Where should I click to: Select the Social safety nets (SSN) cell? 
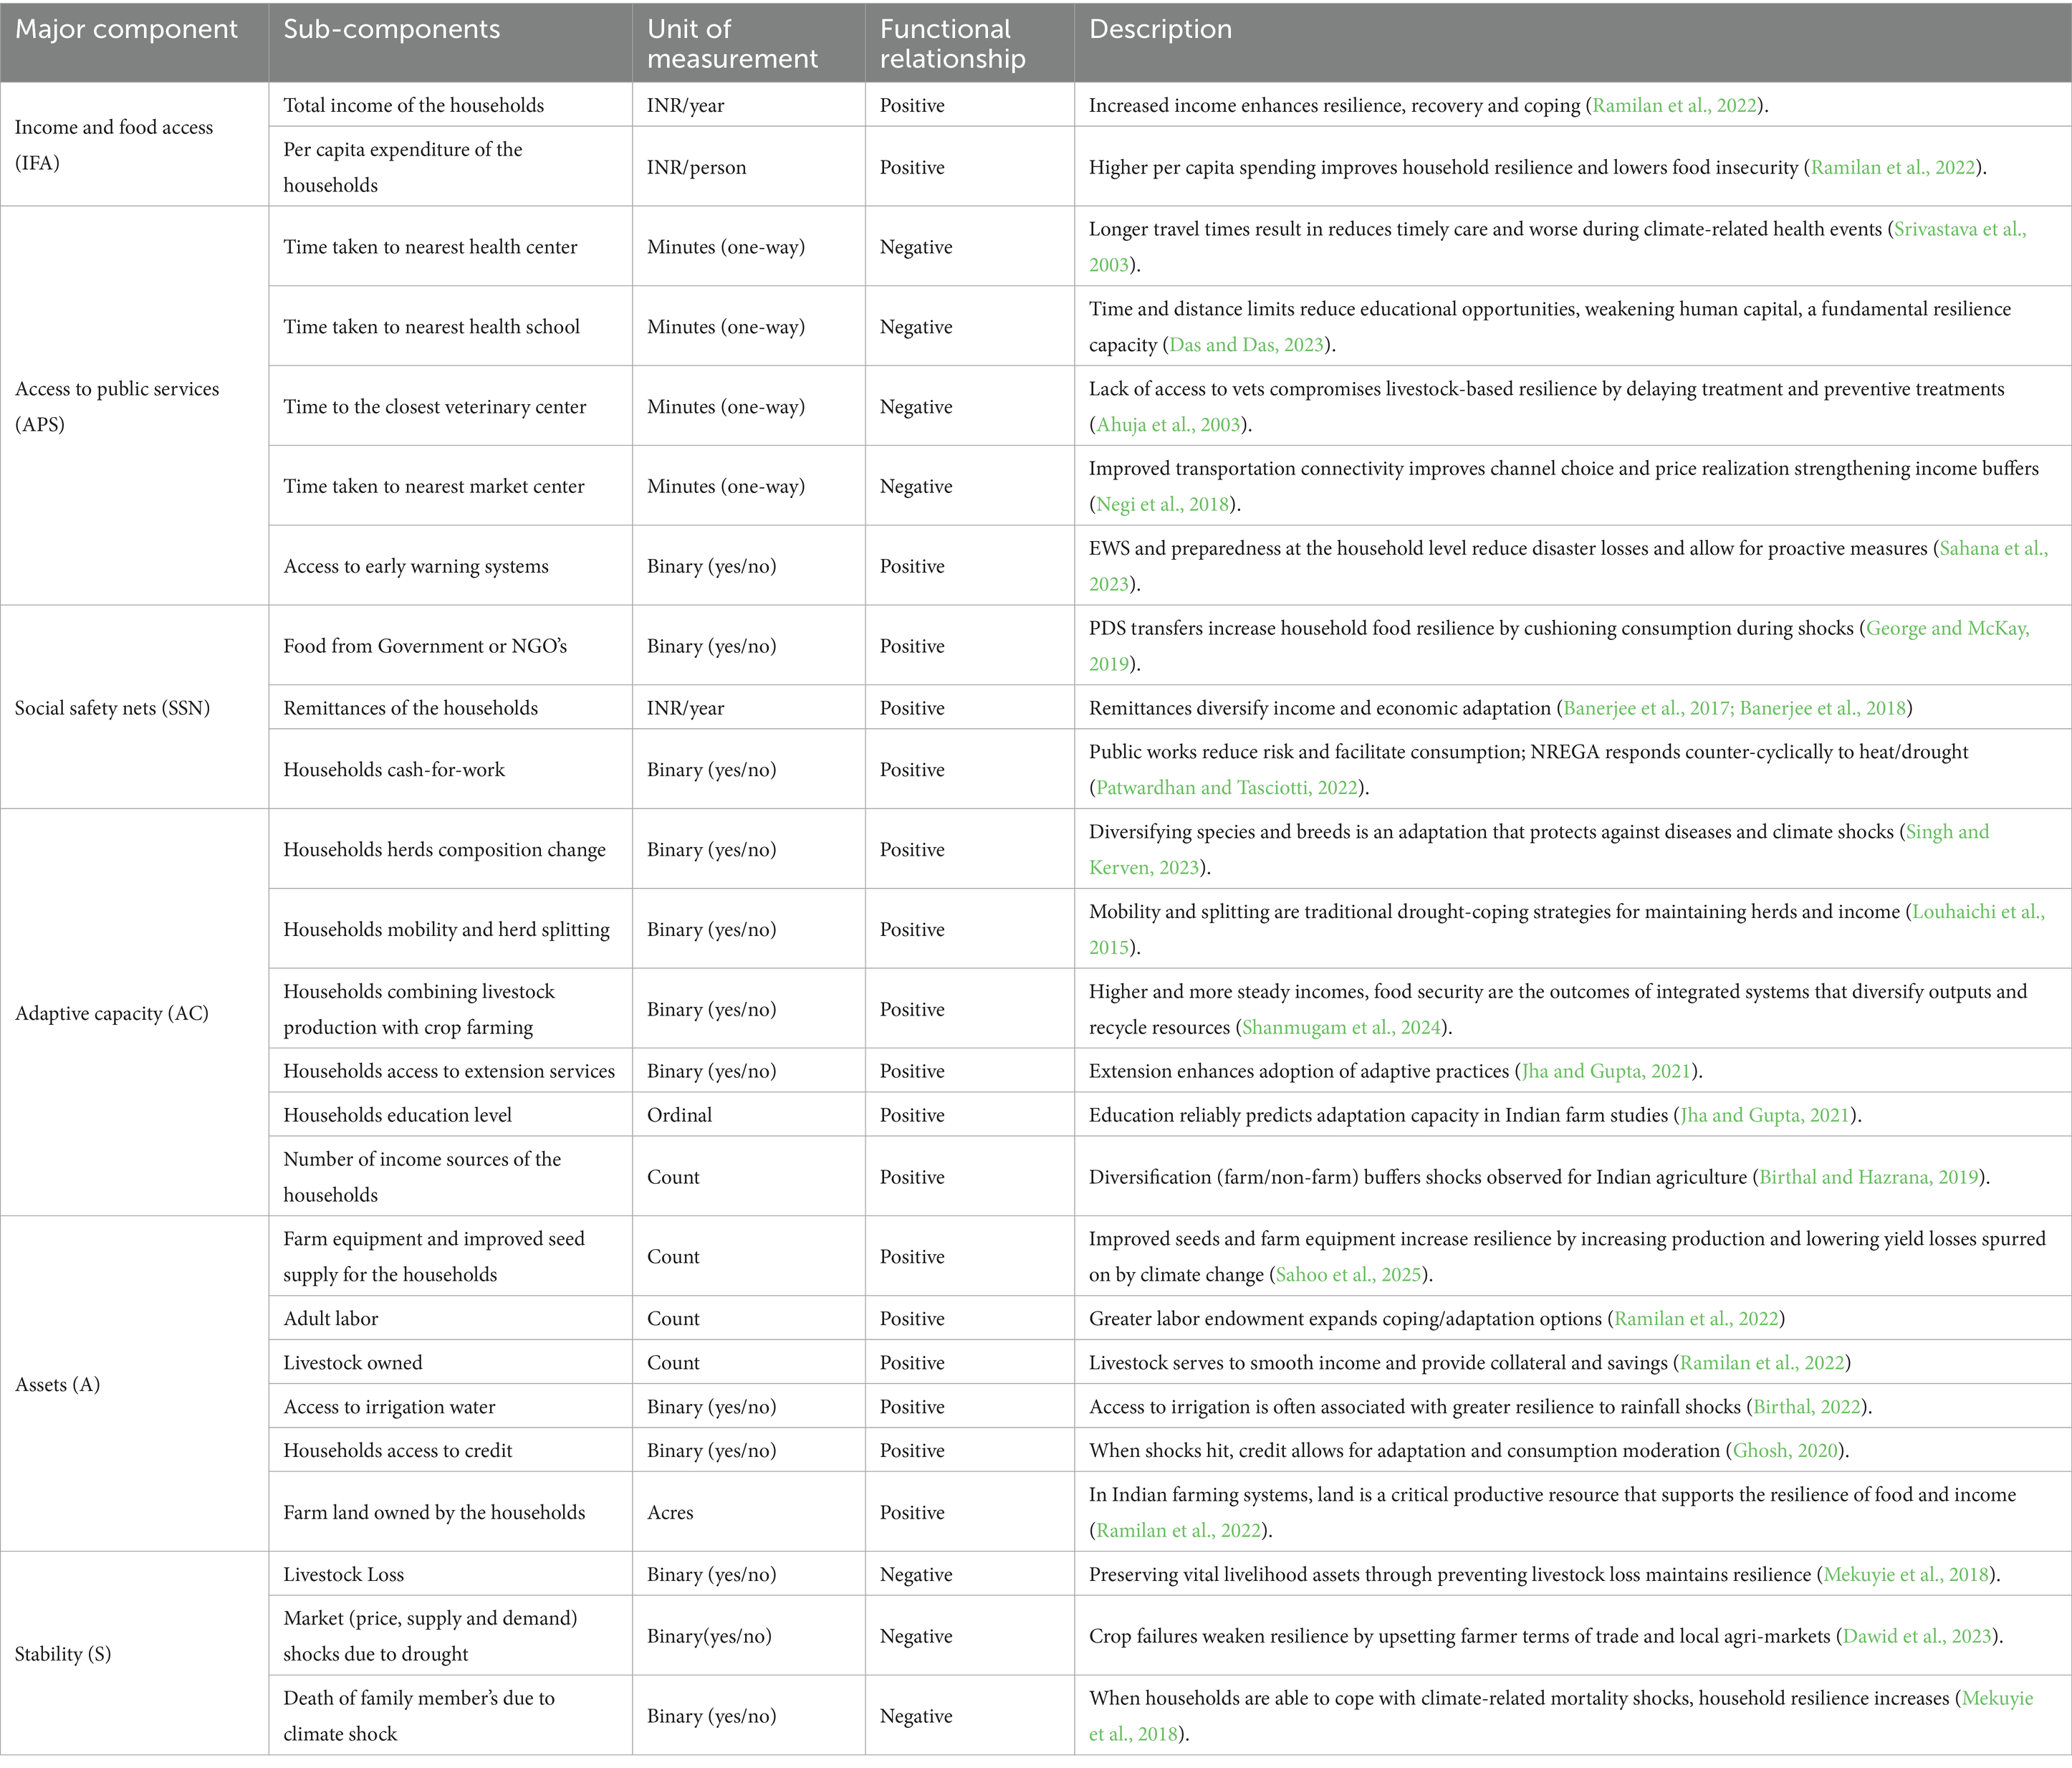click(x=112, y=708)
